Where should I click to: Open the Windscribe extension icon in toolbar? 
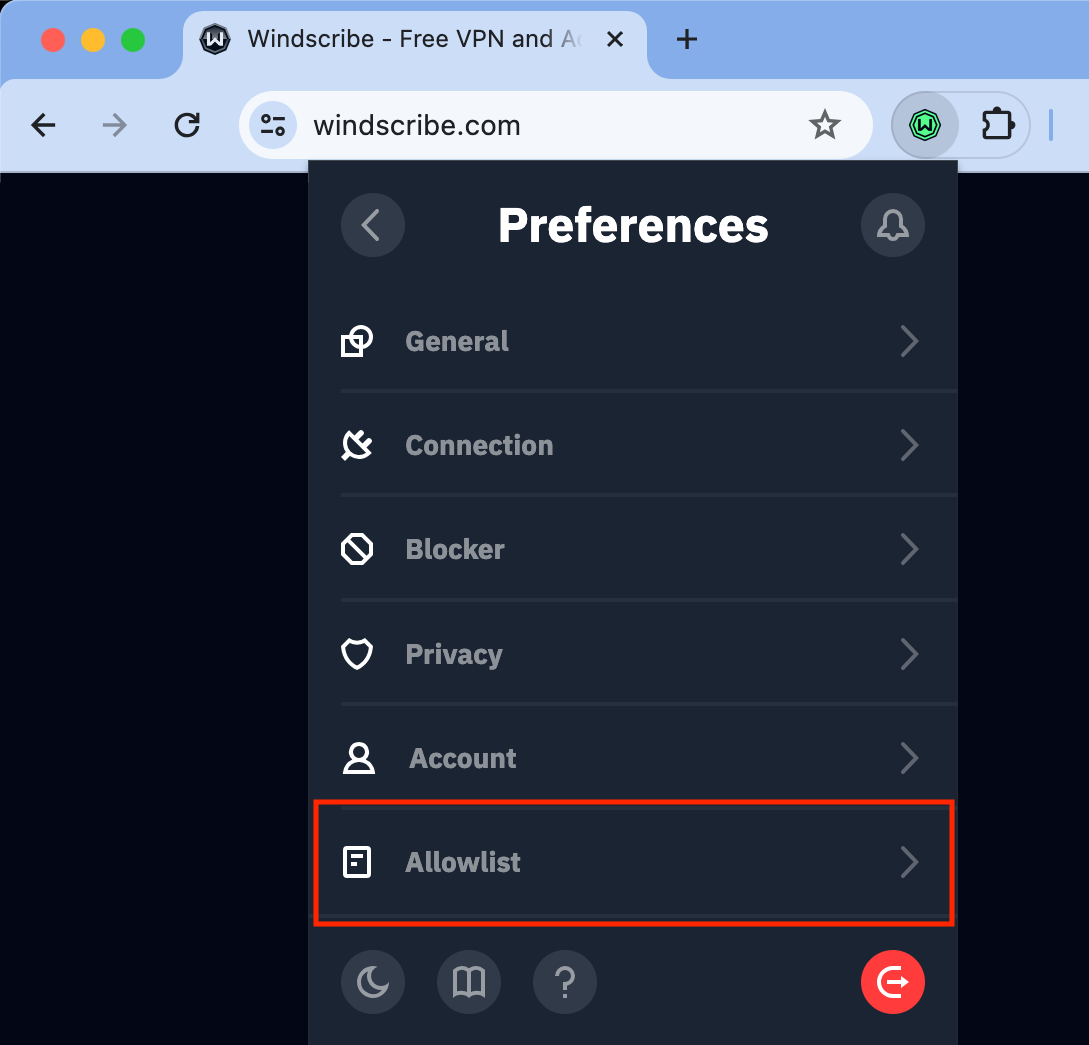(x=924, y=125)
